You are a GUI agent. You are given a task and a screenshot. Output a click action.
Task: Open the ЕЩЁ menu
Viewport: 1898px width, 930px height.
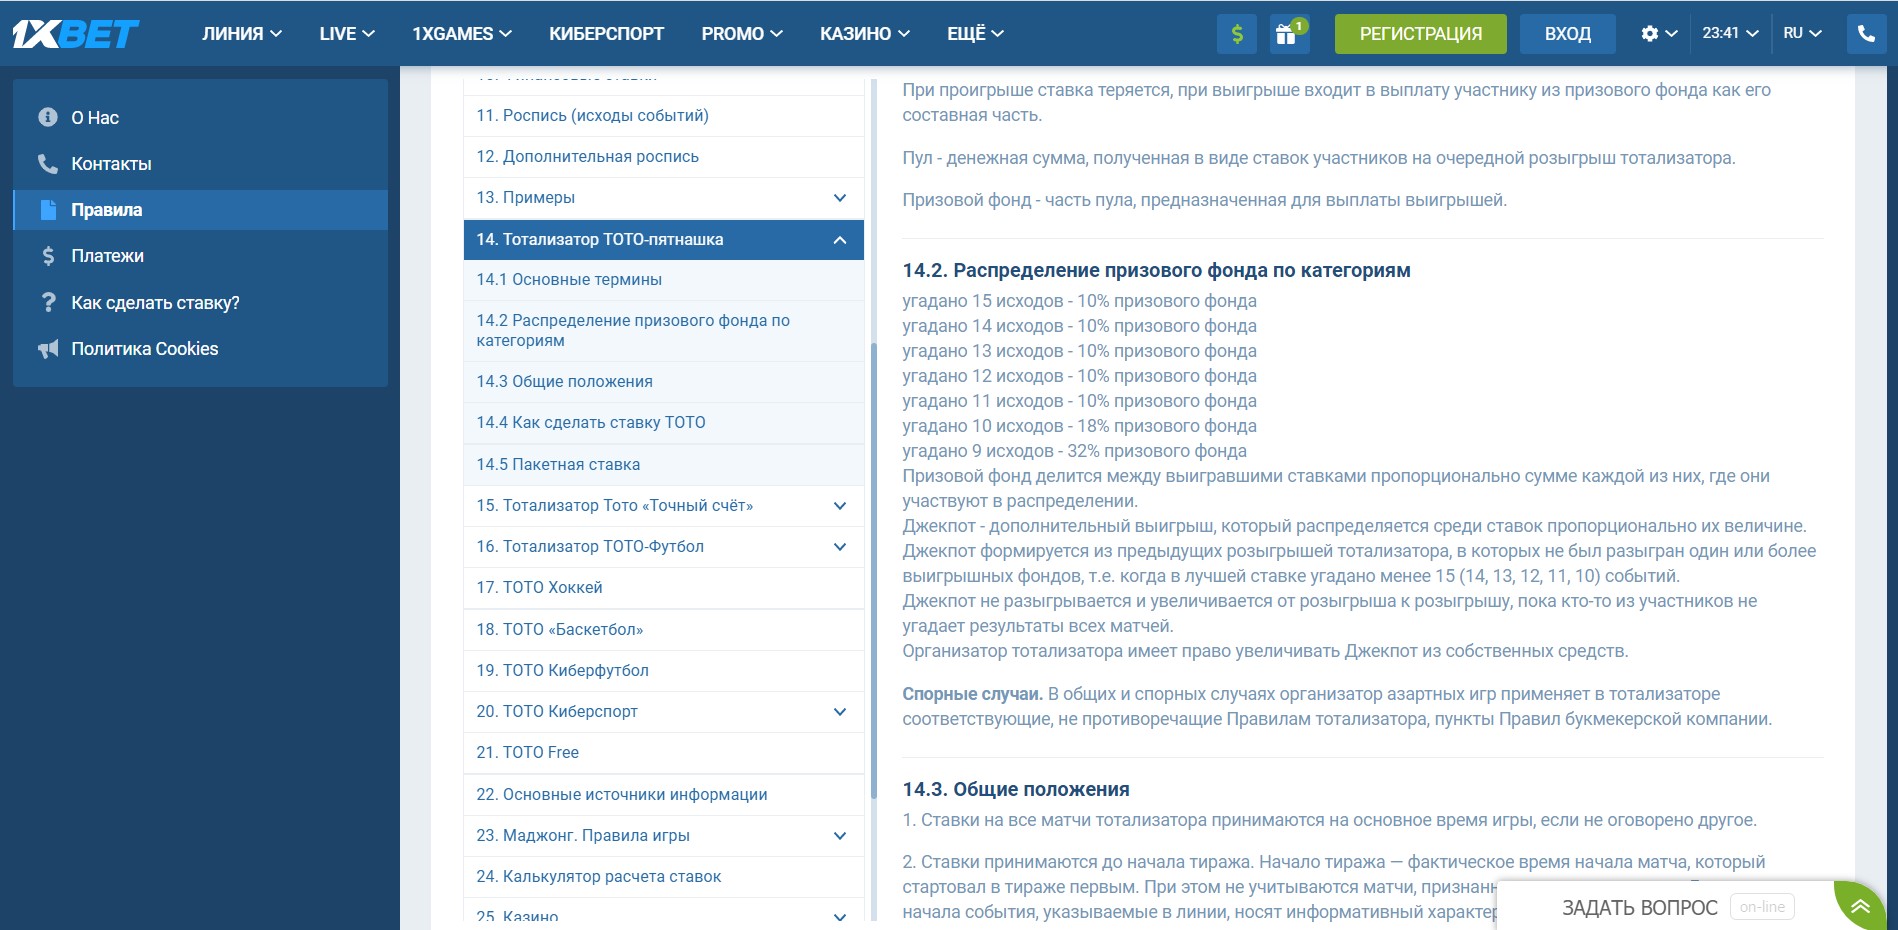[x=975, y=34]
